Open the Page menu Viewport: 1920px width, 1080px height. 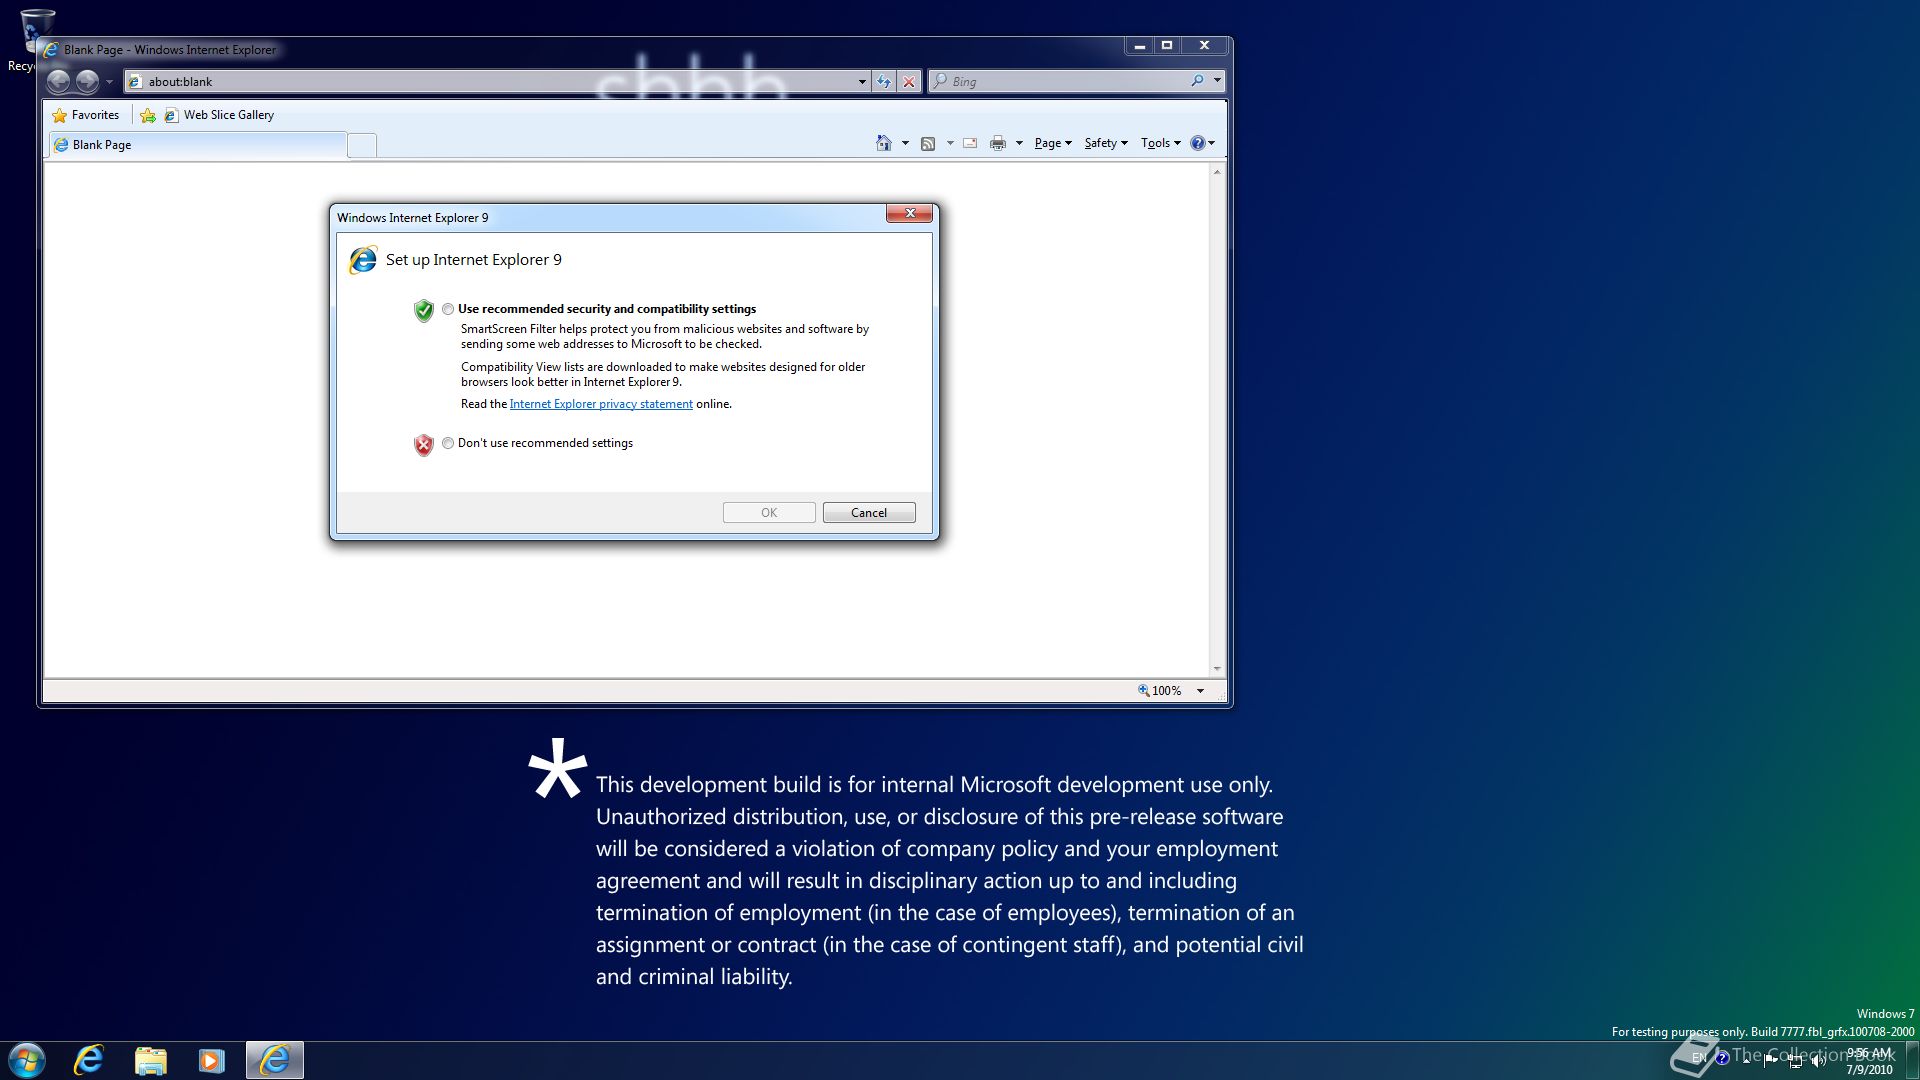tap(1053, 143)
